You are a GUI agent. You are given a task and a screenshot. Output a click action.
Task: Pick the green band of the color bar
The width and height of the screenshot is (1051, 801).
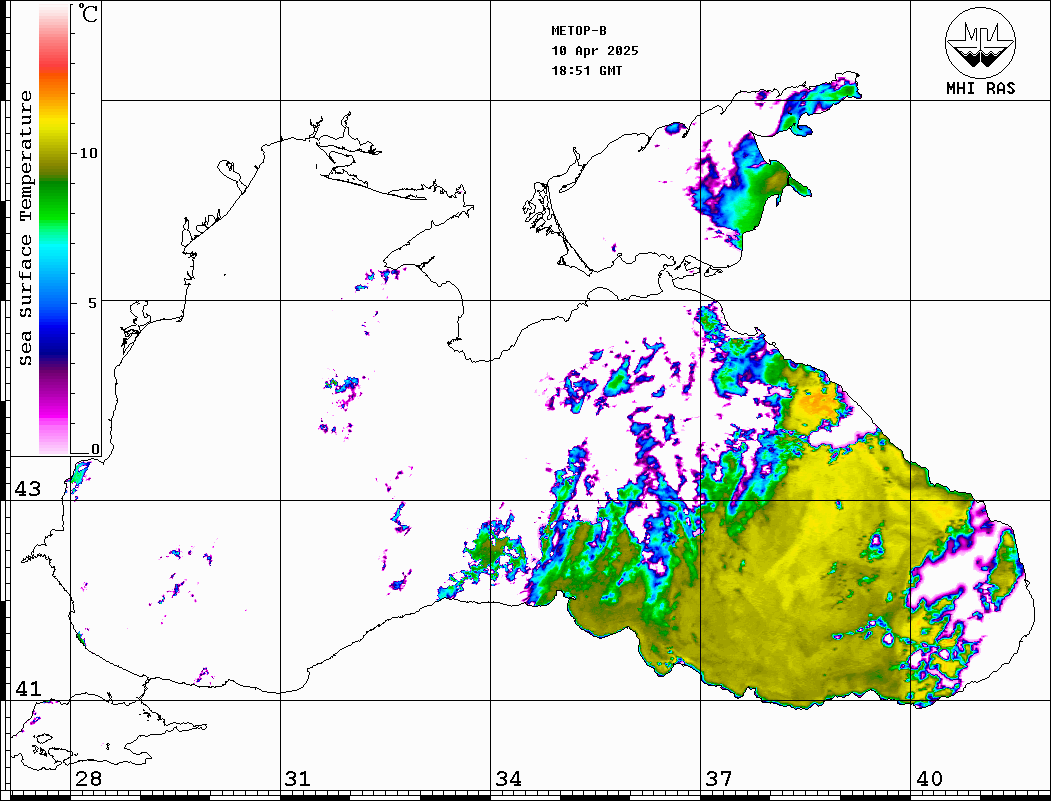[x=54, y=201]
